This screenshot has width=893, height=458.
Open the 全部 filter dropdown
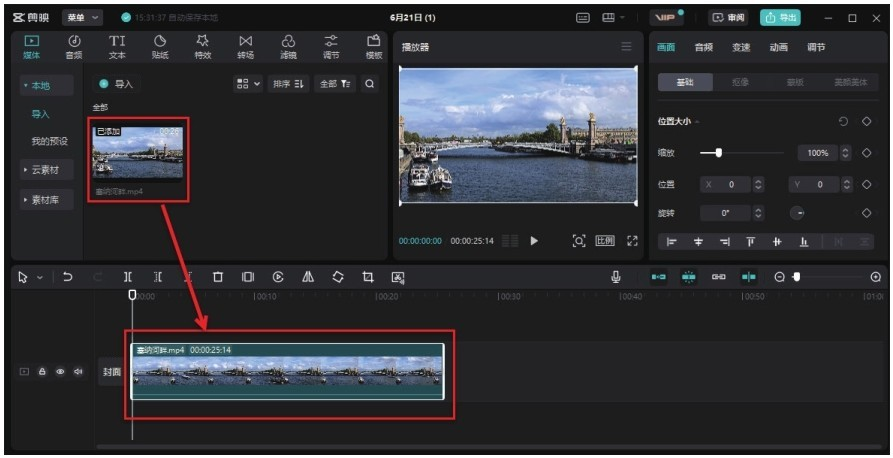(335, 84)
